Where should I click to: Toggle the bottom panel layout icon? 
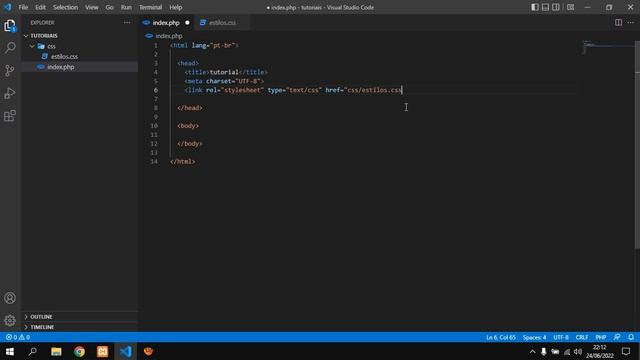545,7
